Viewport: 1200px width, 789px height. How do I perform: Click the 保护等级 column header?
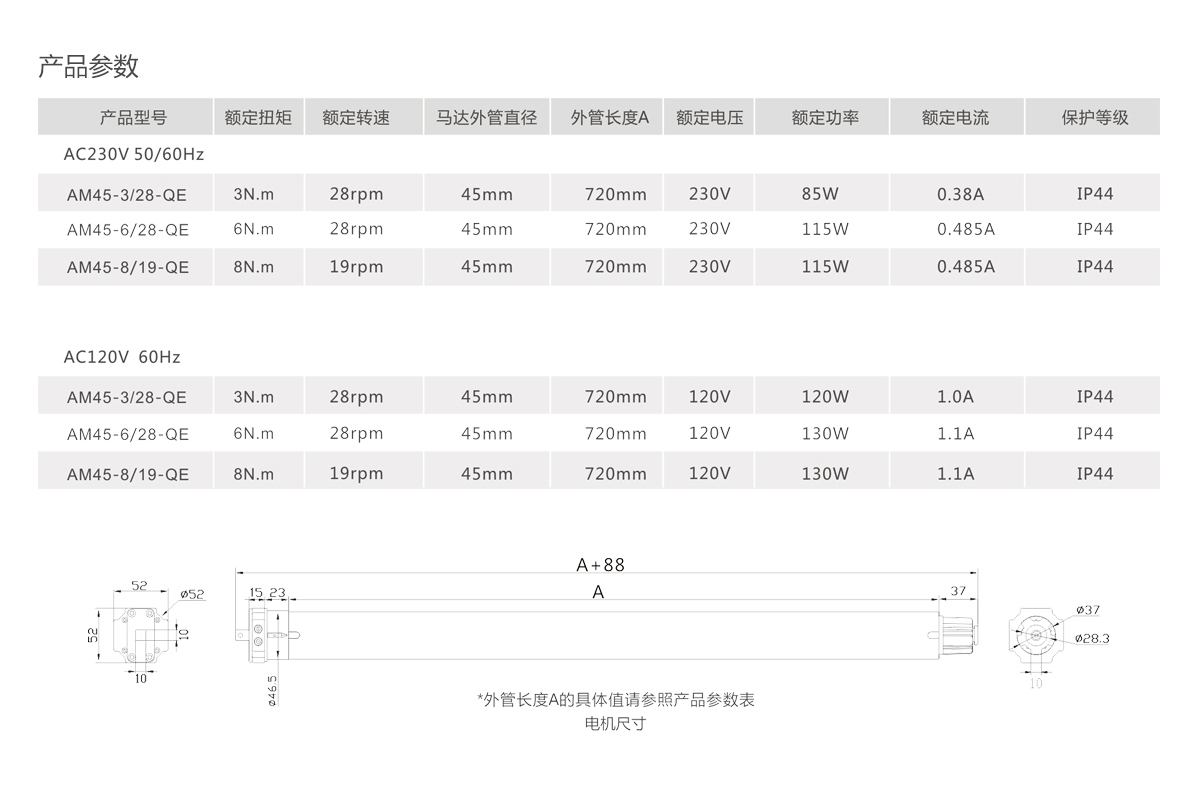point(1095,117)
